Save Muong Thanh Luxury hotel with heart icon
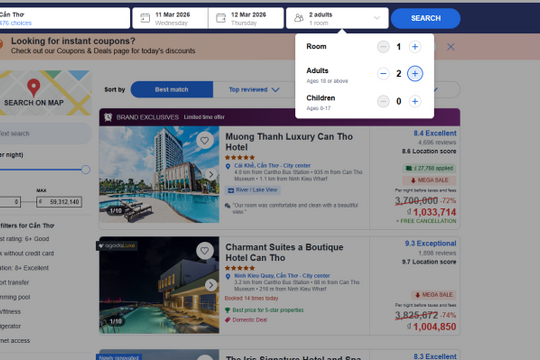This screenshot has width=540, height=360. [x=205, y=141]
